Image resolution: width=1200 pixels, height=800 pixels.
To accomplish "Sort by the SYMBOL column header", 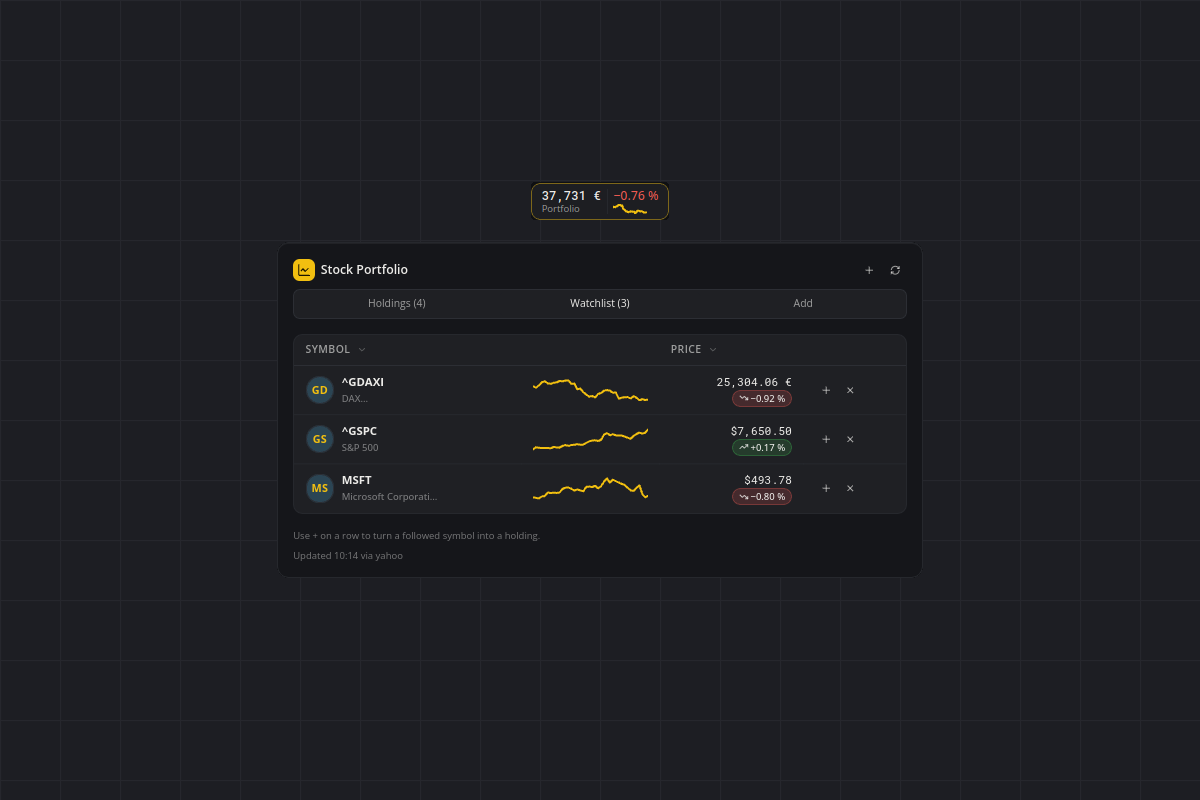I will [x=336, y=350].
